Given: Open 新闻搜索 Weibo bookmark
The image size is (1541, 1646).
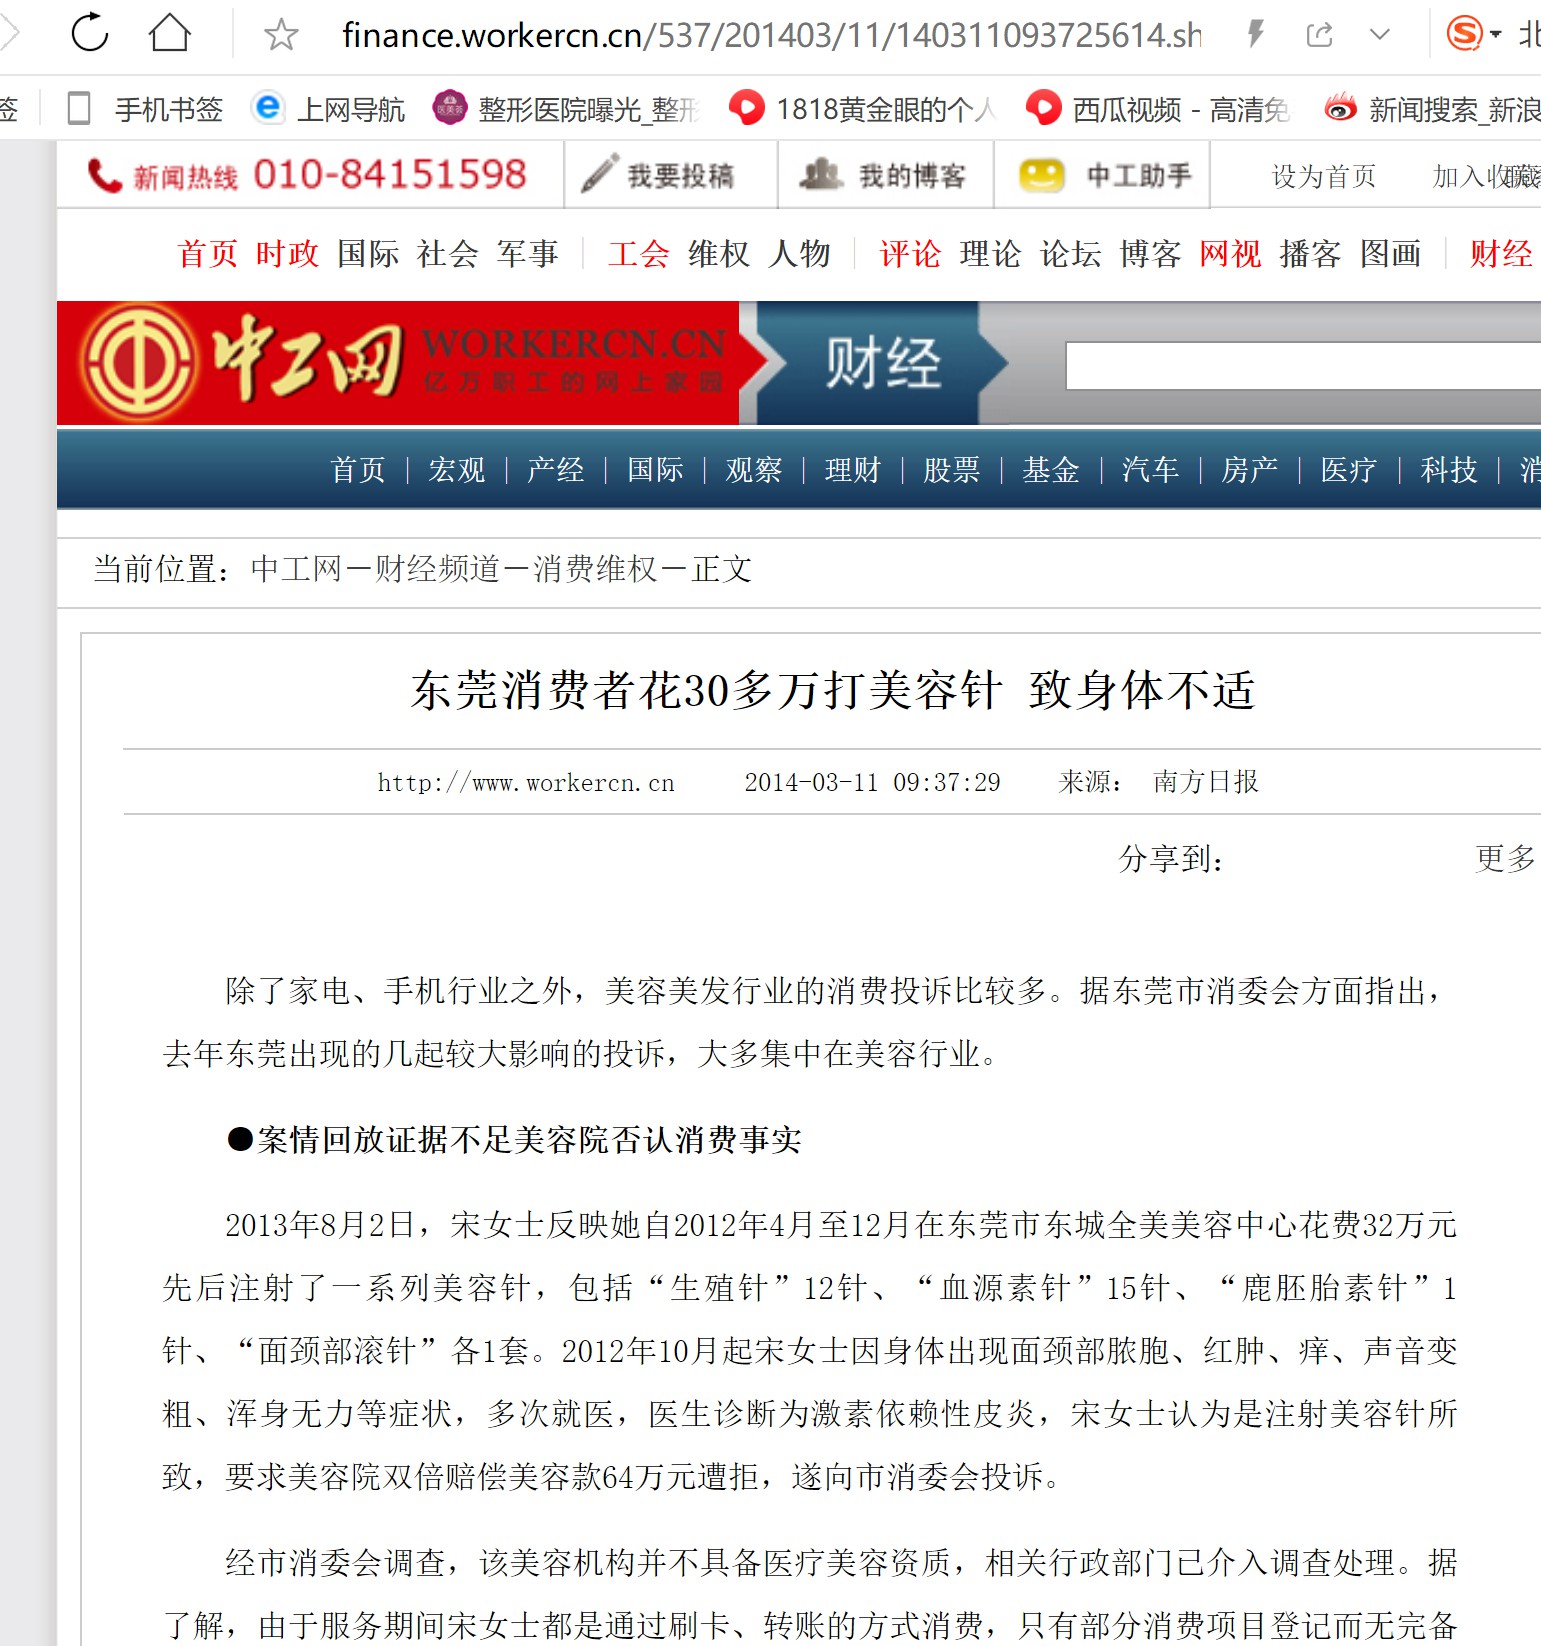Looking at the screenshot, I should [1431, 108].
